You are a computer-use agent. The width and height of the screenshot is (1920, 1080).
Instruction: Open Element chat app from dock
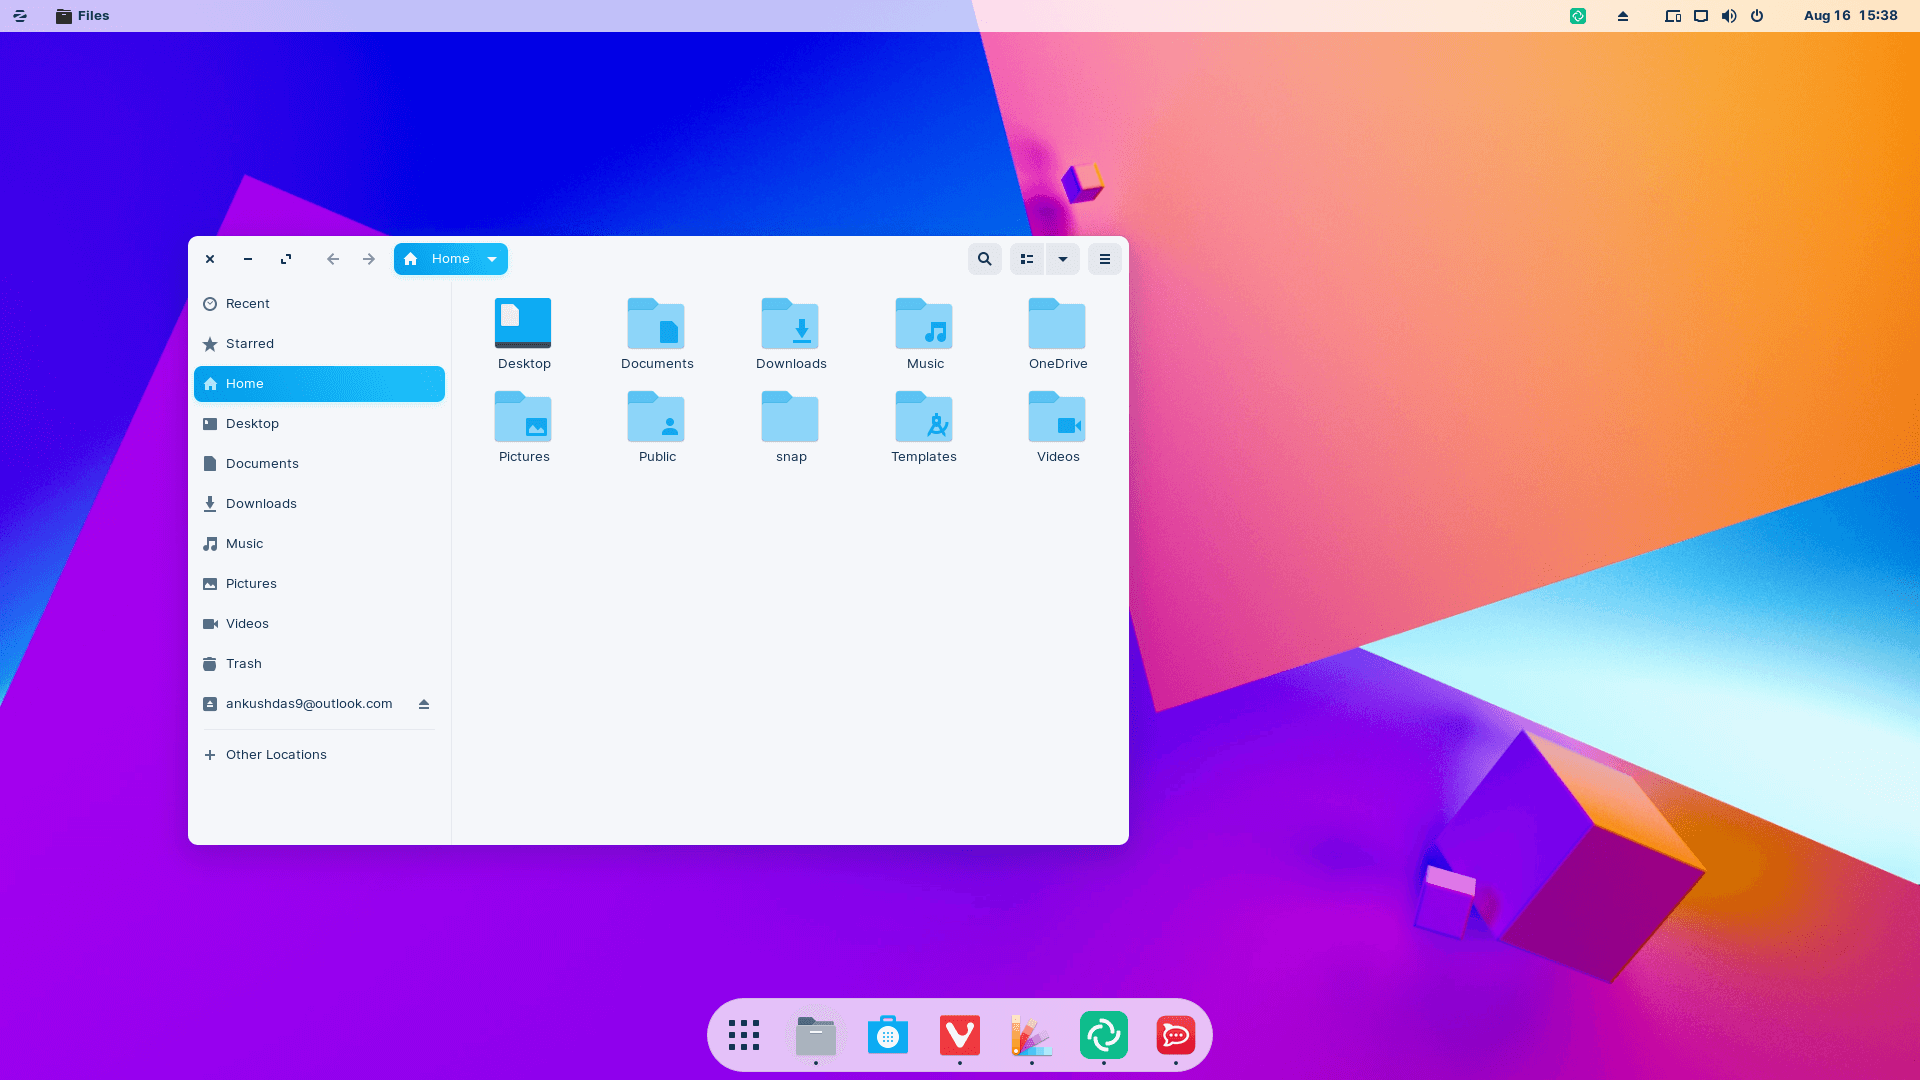pyautogui.click(x=1104, y=1034)
